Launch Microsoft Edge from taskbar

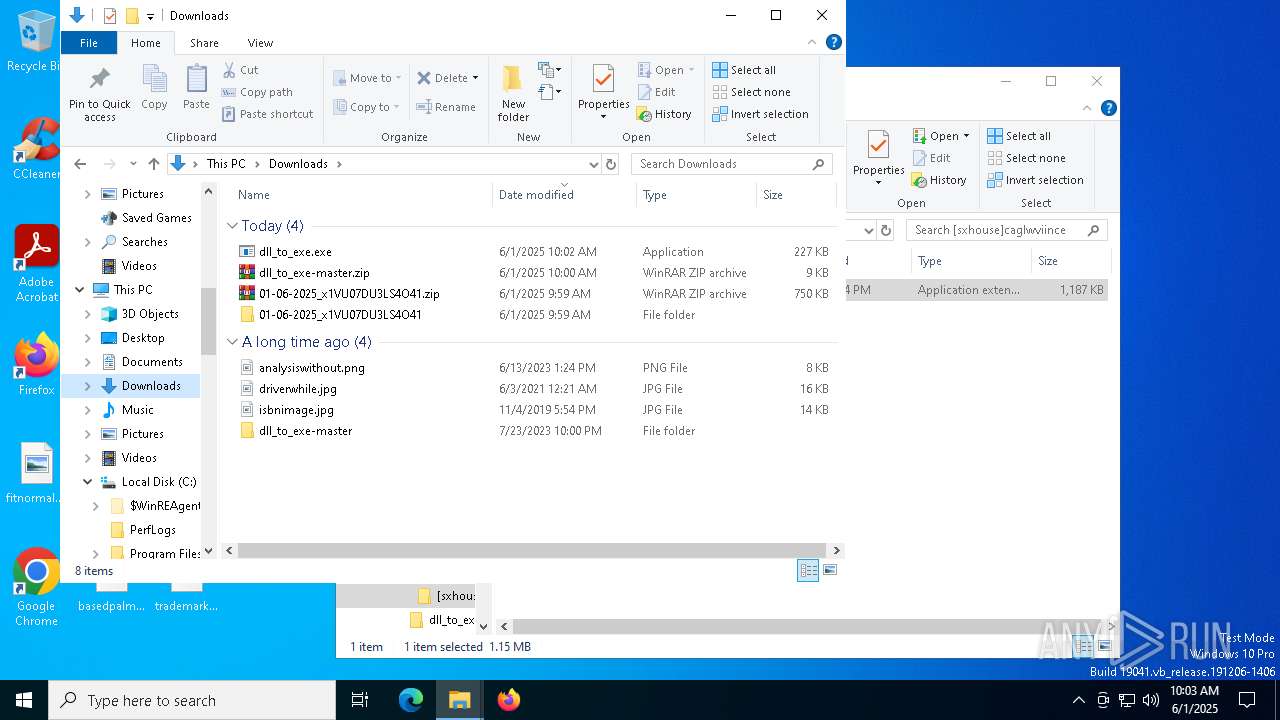tap(411, 700)
